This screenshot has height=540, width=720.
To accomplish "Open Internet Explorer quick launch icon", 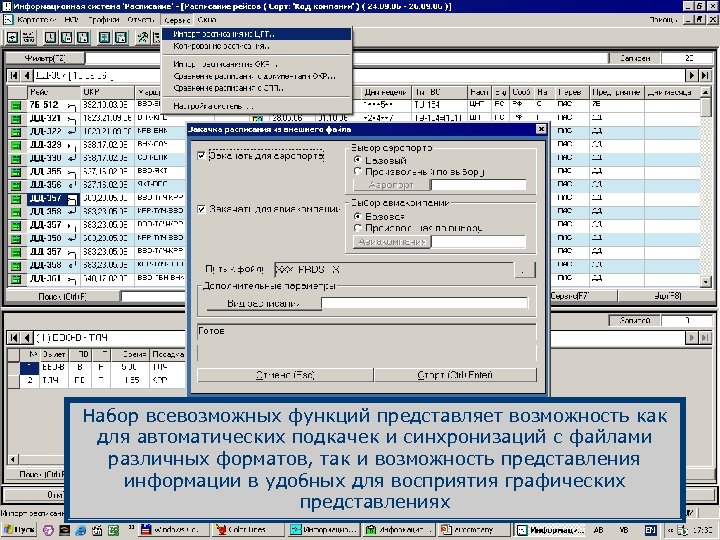I will pos(81,530).
